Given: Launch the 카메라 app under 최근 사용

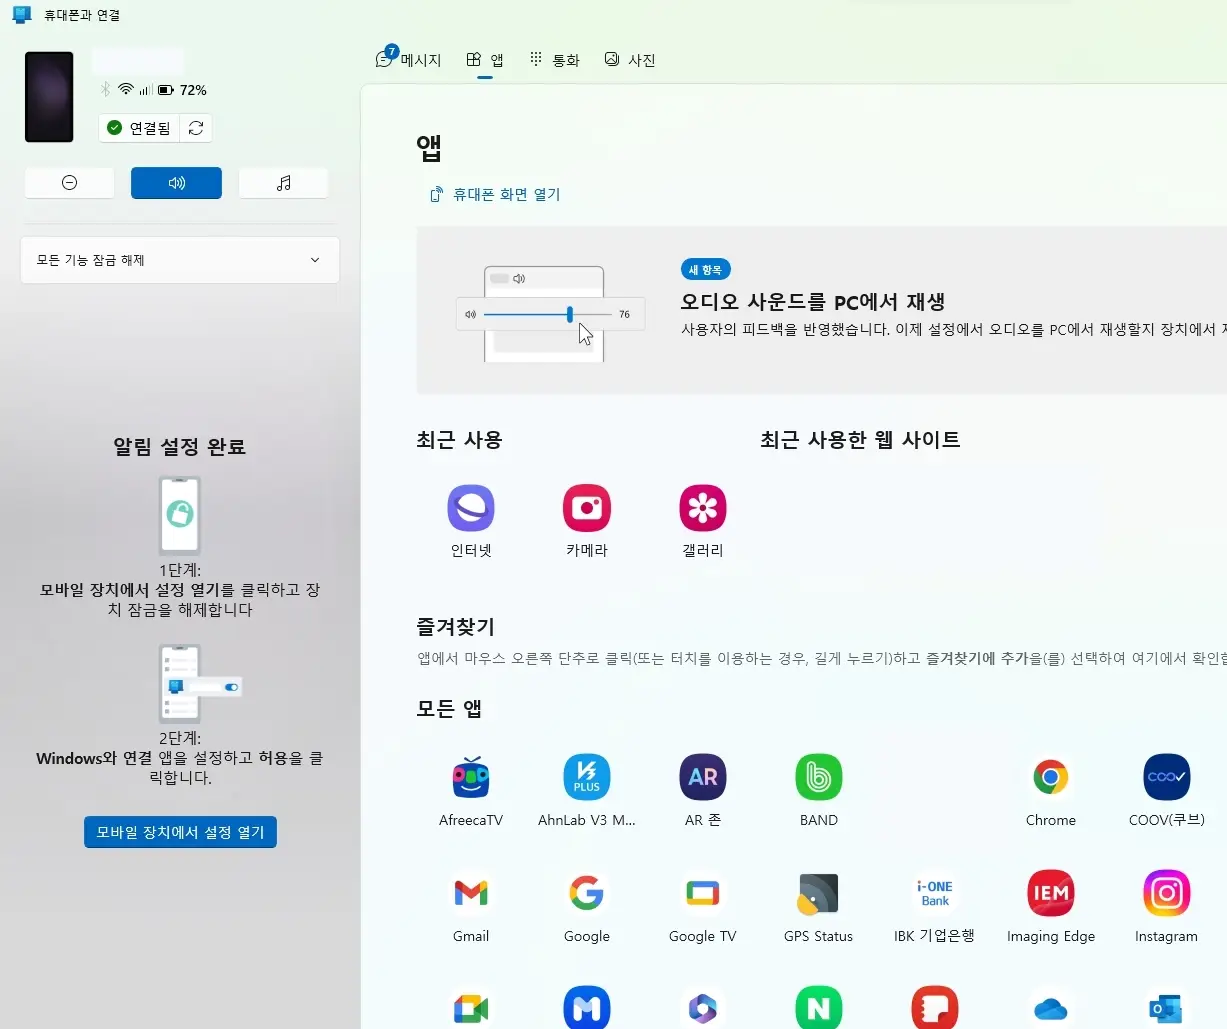Looking at the screenshot, I should point(586,507).
